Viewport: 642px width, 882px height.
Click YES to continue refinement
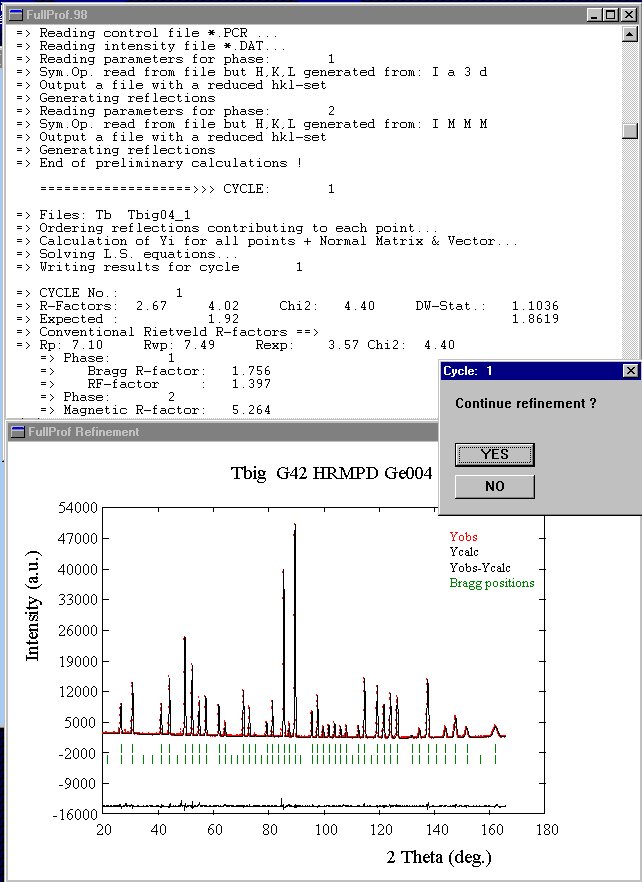pos(494,454)
